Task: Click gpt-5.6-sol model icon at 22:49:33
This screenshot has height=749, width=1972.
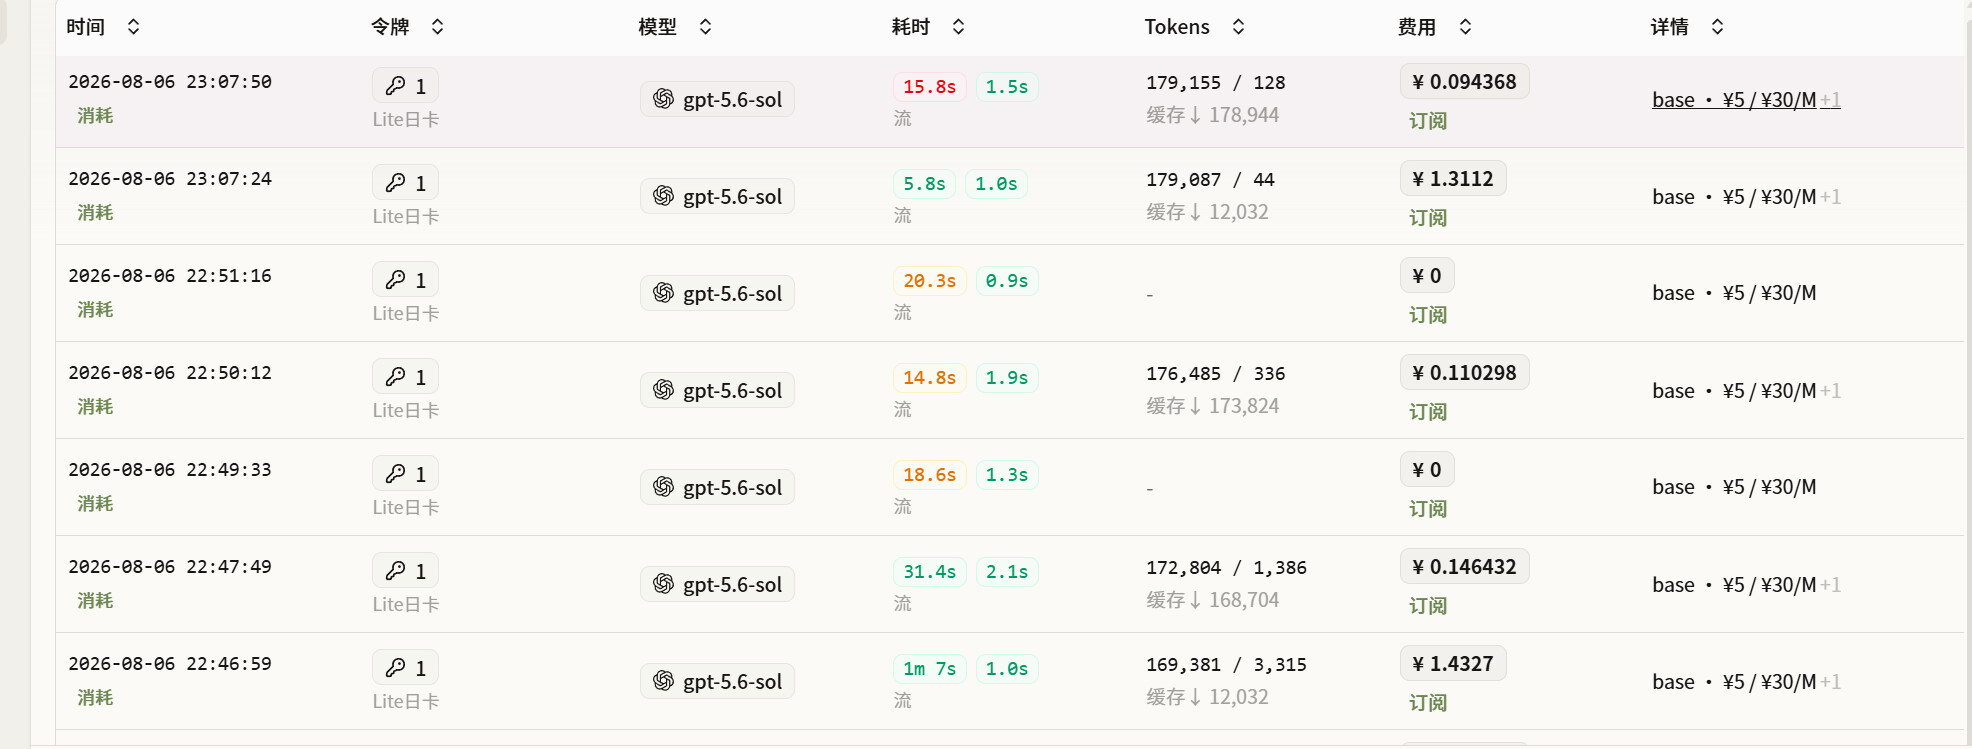Action: pyautogui.click(x=663, y=487)
